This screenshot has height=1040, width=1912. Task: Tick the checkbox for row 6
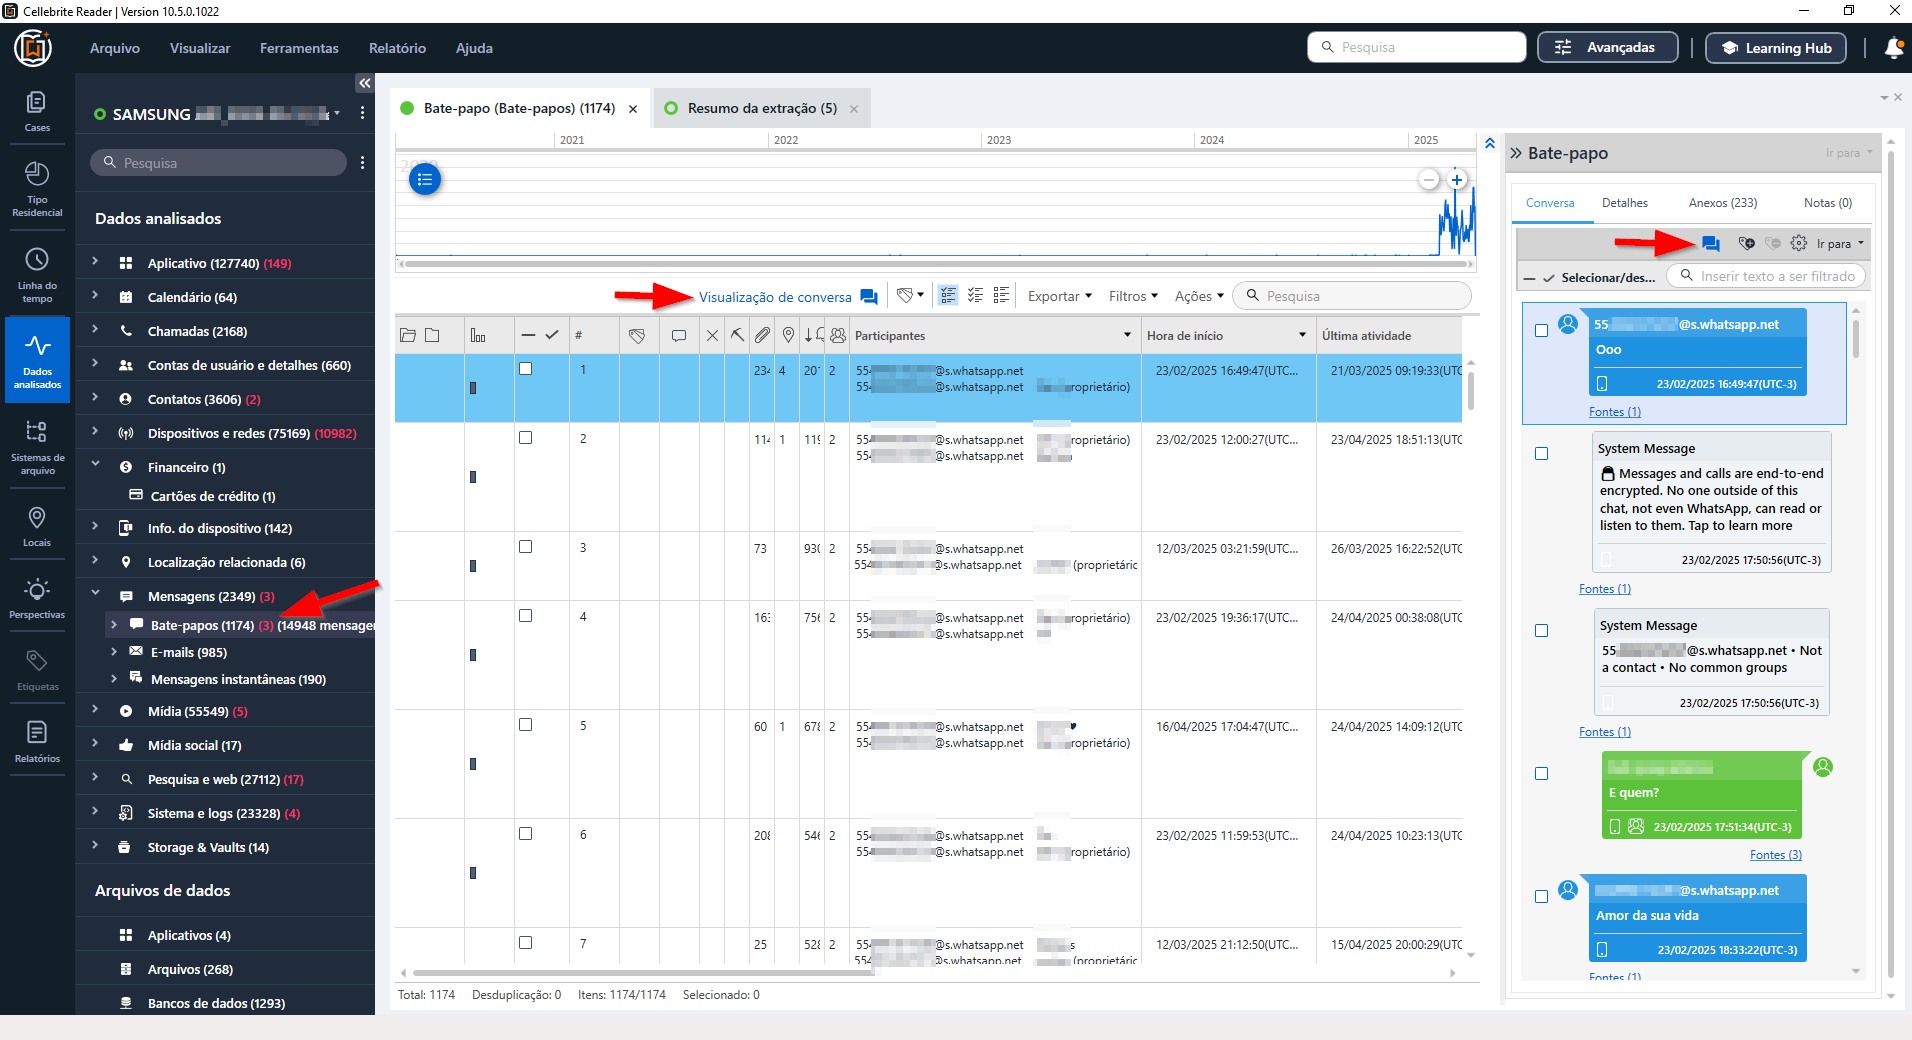pyautogui.click(x=525, y=834)
